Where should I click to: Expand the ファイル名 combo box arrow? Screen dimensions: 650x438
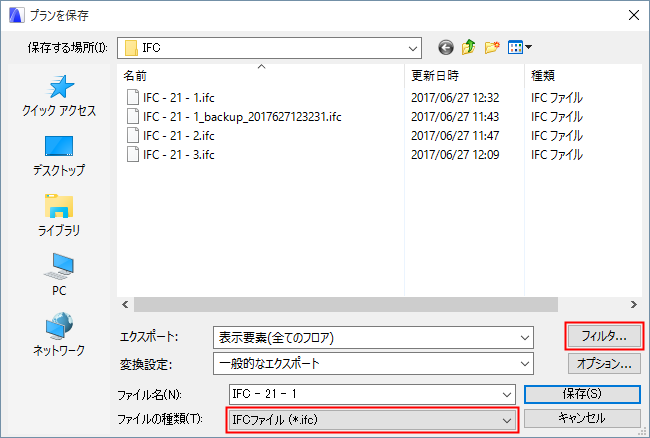pyautogui.click(x=507, y=394)
